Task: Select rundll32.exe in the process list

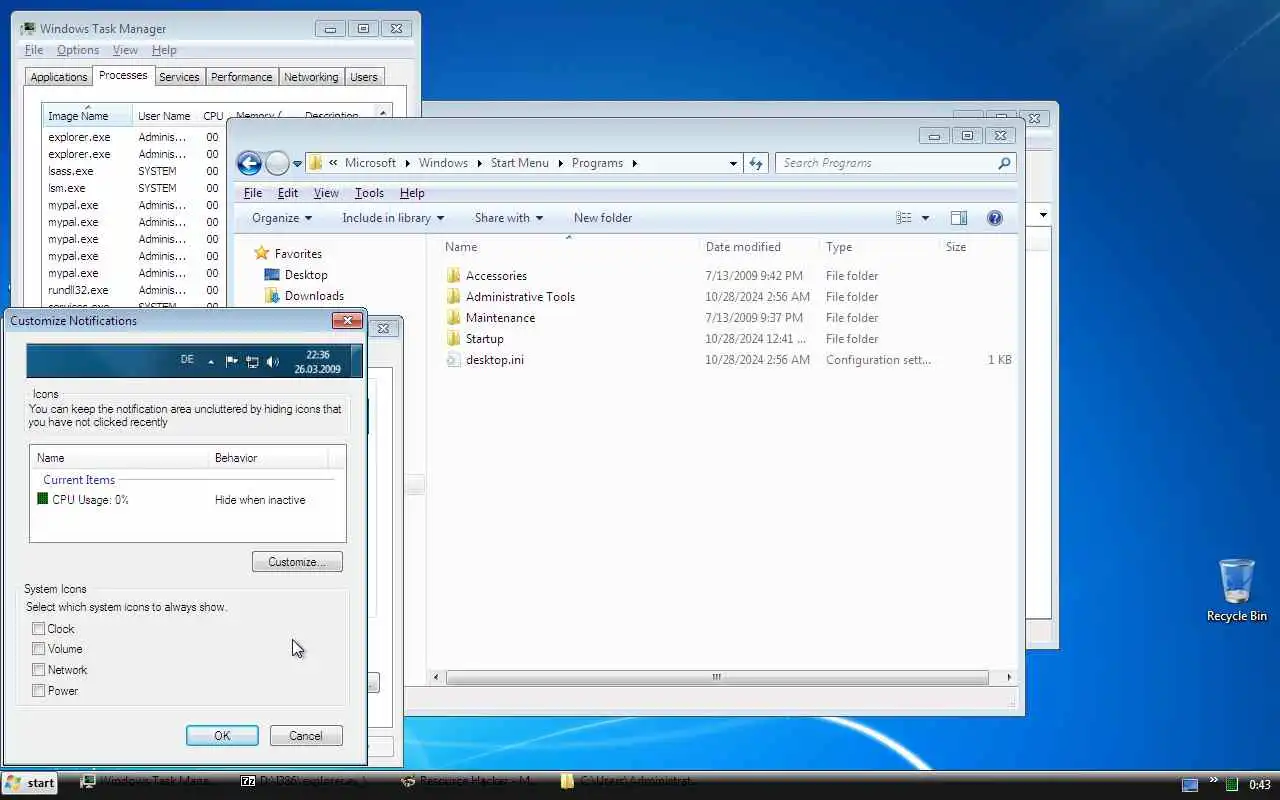Action: tap(78, 290)
